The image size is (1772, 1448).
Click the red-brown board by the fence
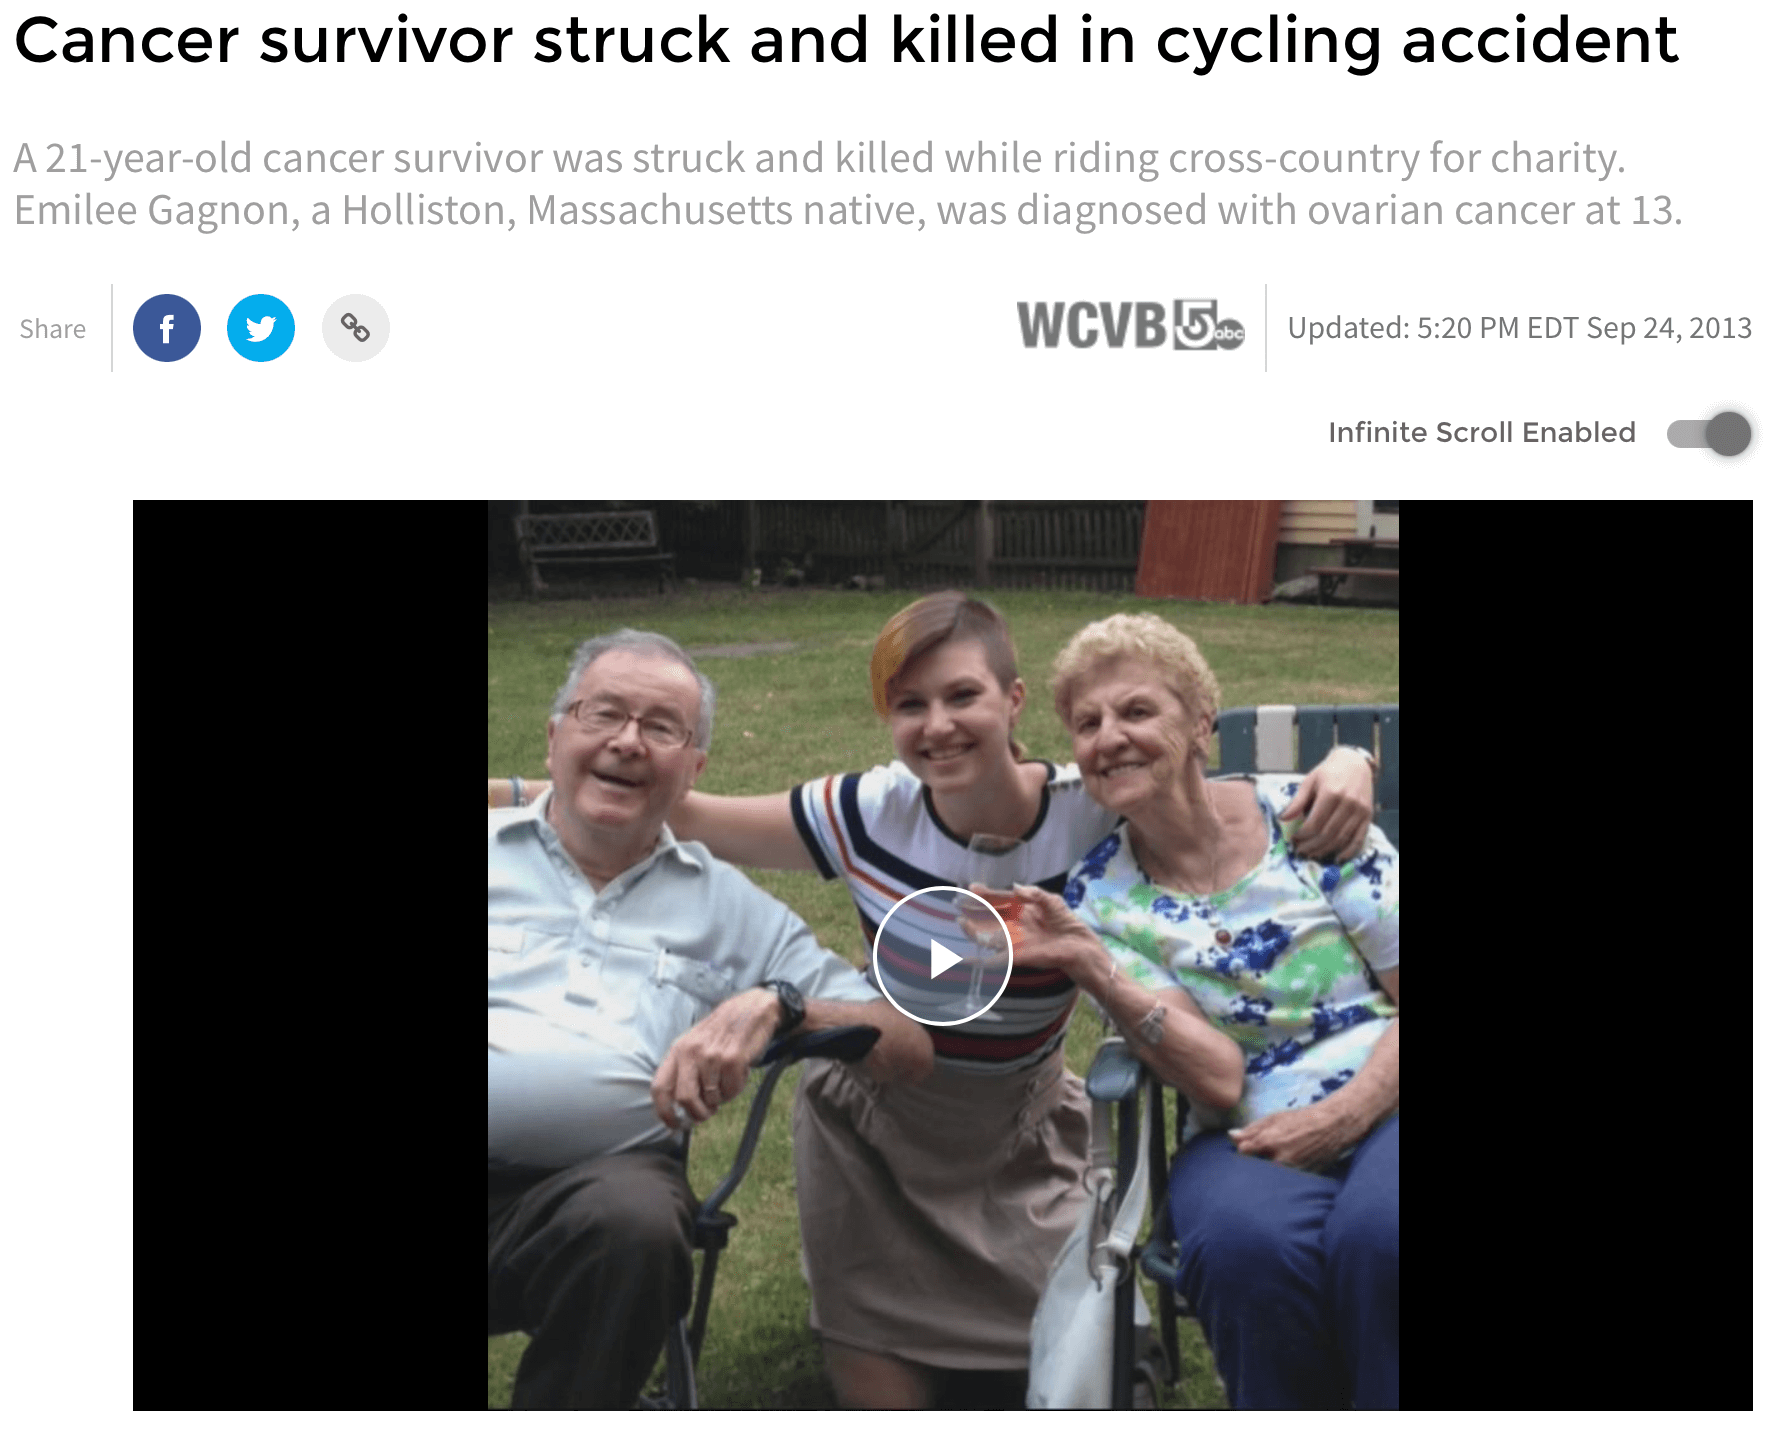(x=1206, y=551)
